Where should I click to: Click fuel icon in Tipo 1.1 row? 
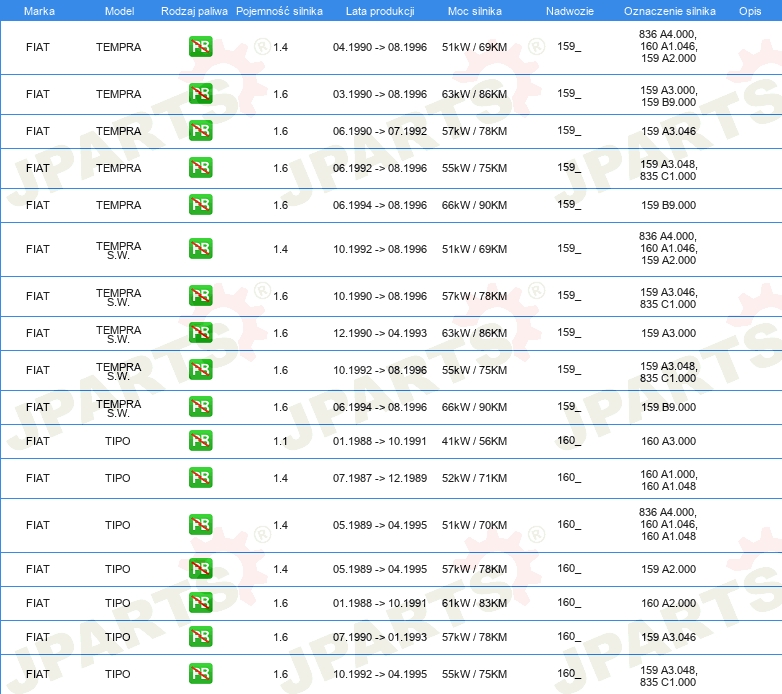pyautogui.click(x=200, y=440)
